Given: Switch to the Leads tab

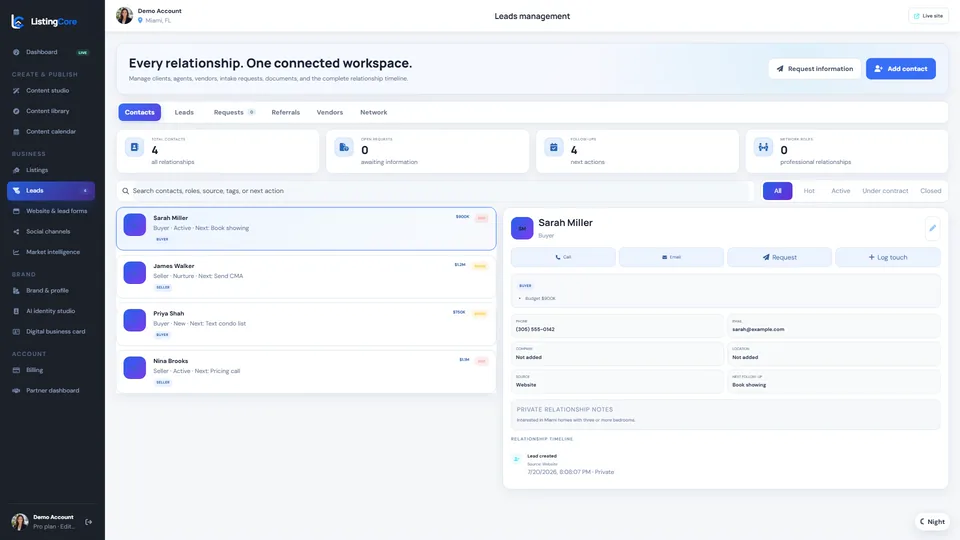Looking at the screenshot, I should click(x=184, y=112).
